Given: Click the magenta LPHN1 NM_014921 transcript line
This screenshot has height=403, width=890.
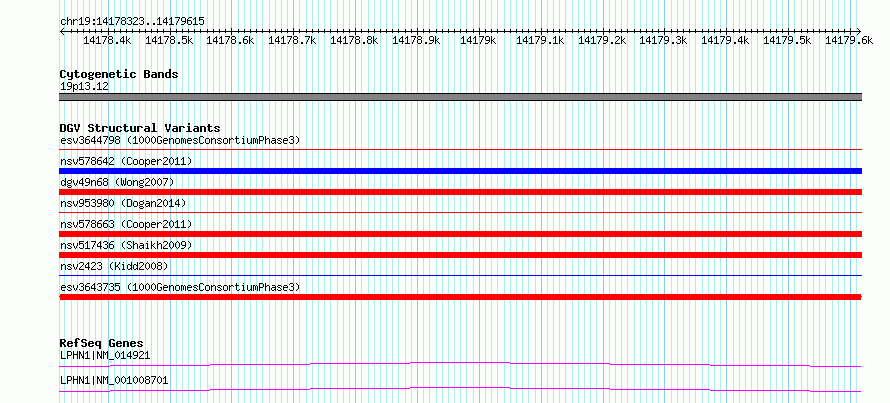Looking at the screenshot, I should tap(460, 364).
